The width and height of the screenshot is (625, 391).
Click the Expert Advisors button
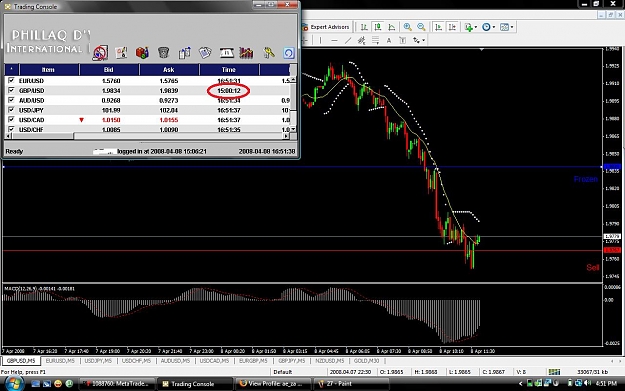pos(326,27)
